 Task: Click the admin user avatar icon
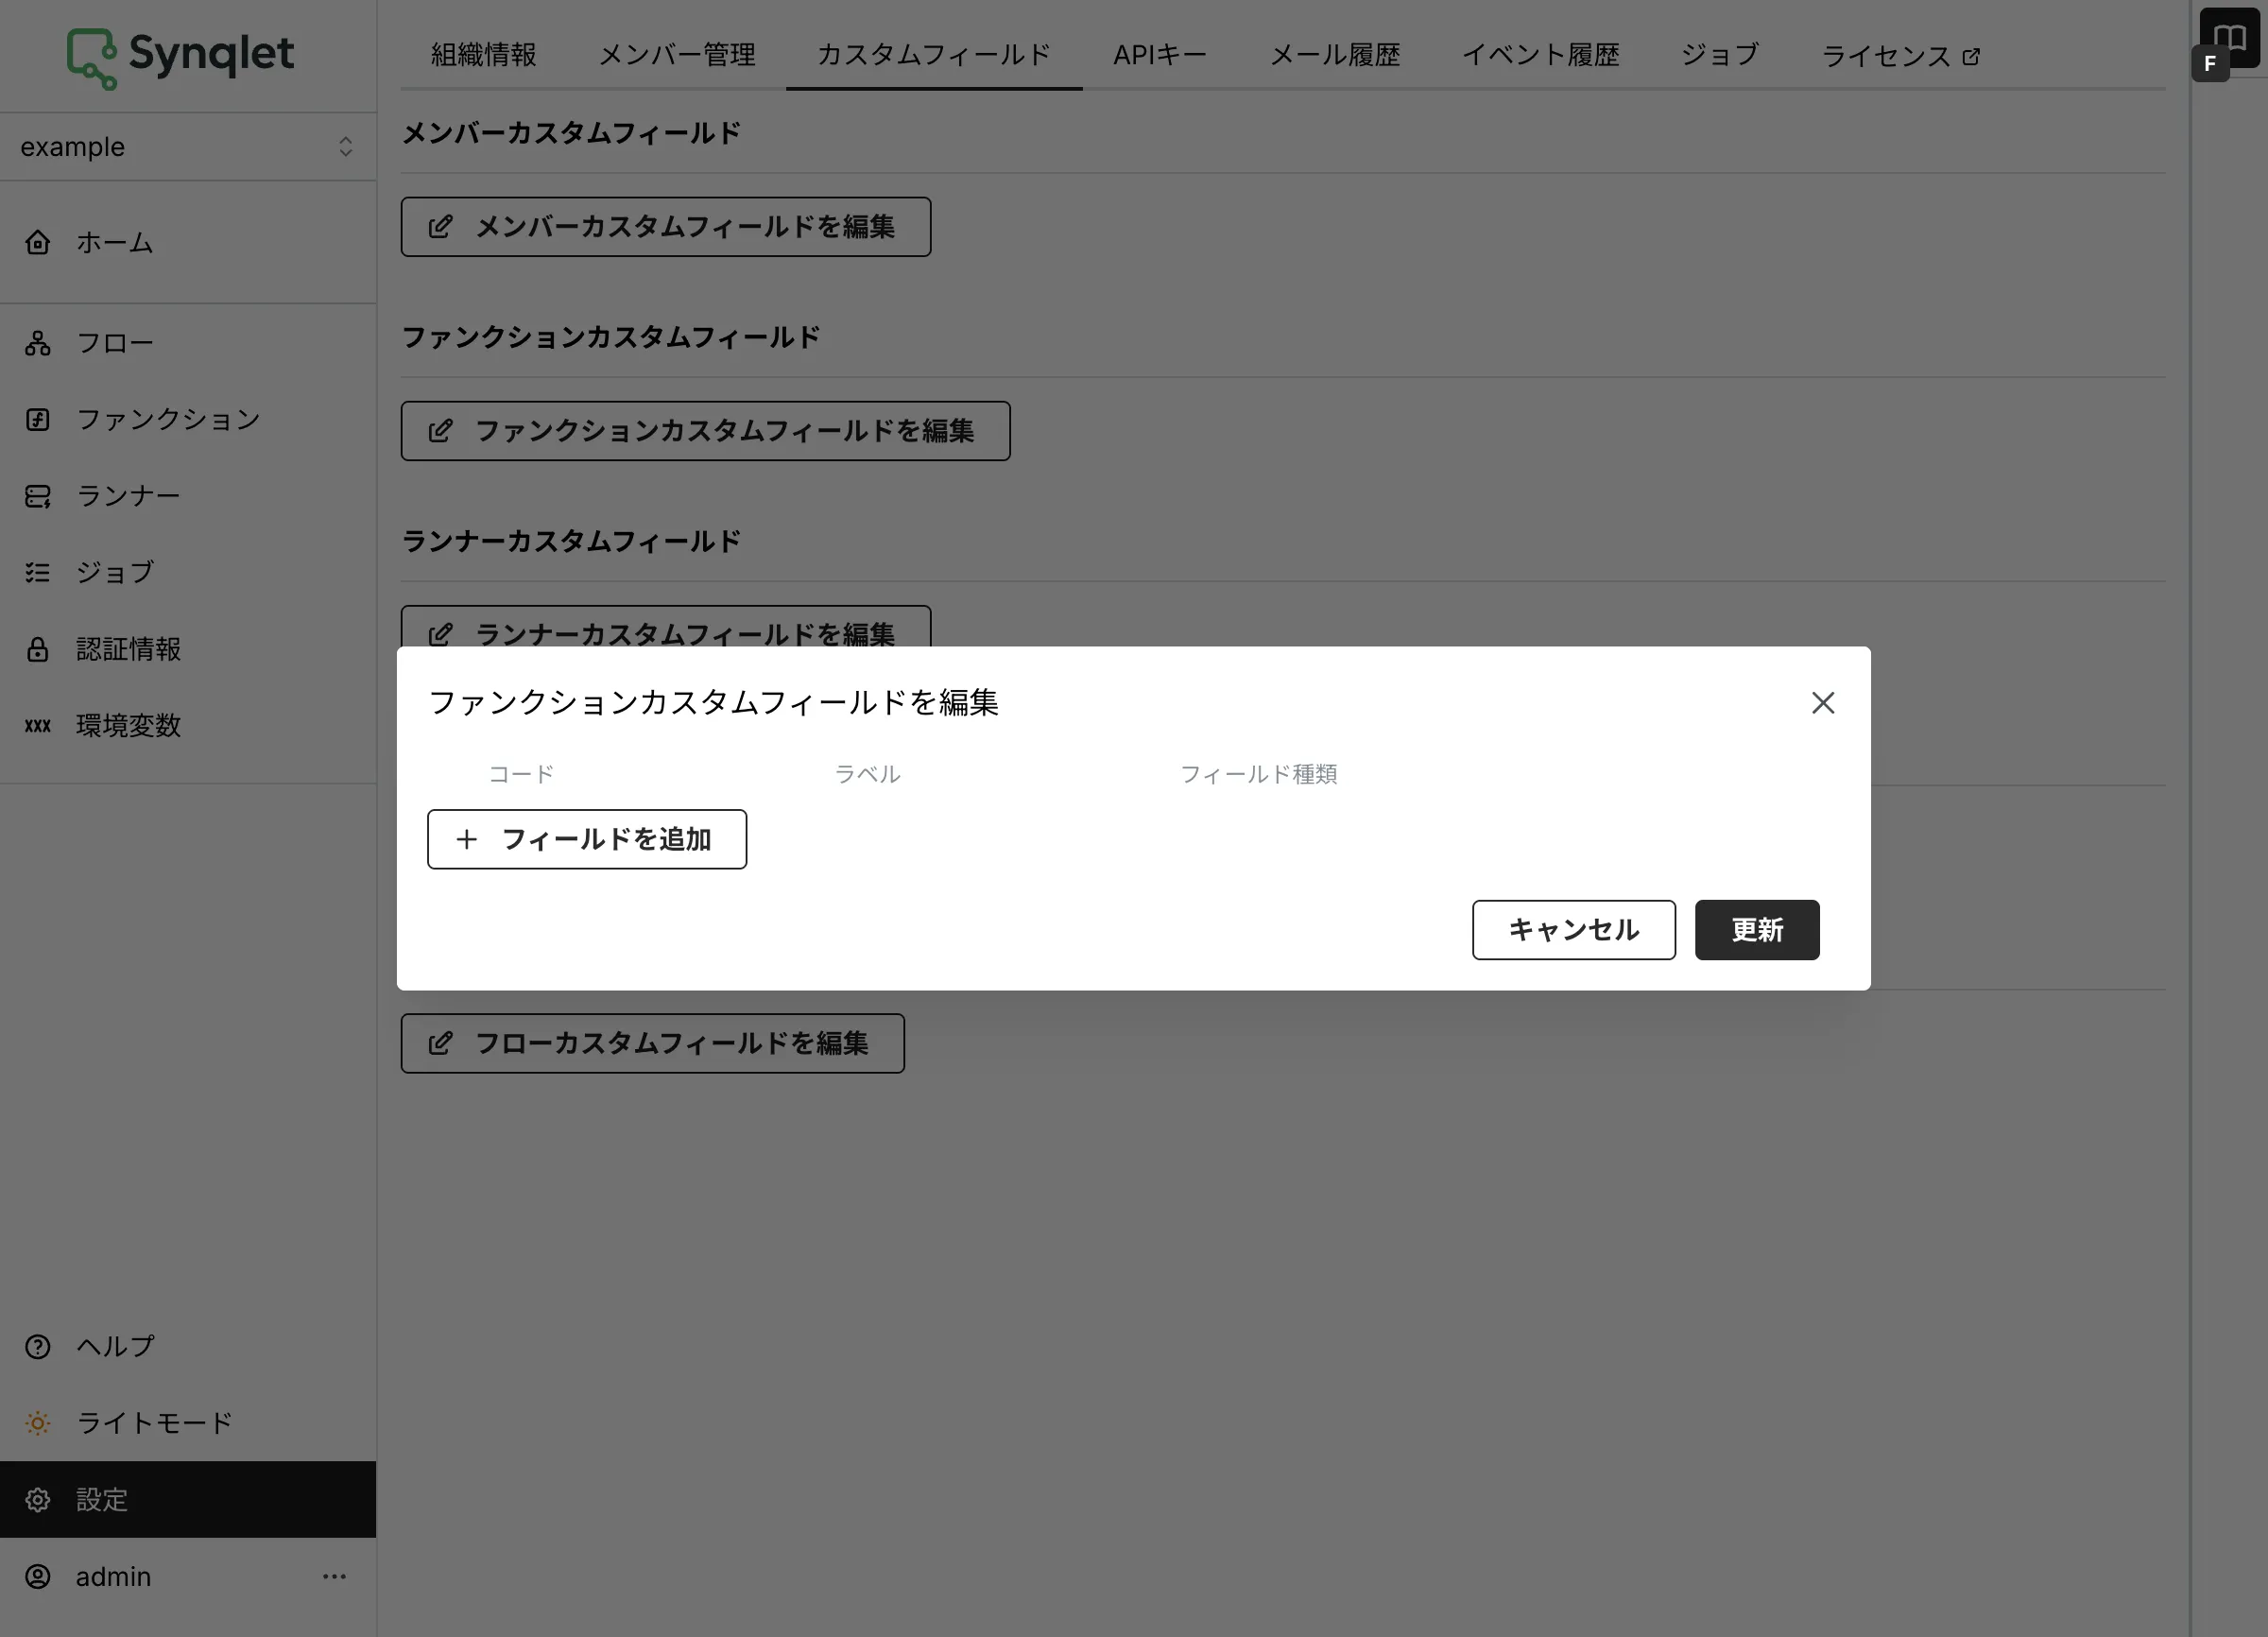(x=38, y=1576)
